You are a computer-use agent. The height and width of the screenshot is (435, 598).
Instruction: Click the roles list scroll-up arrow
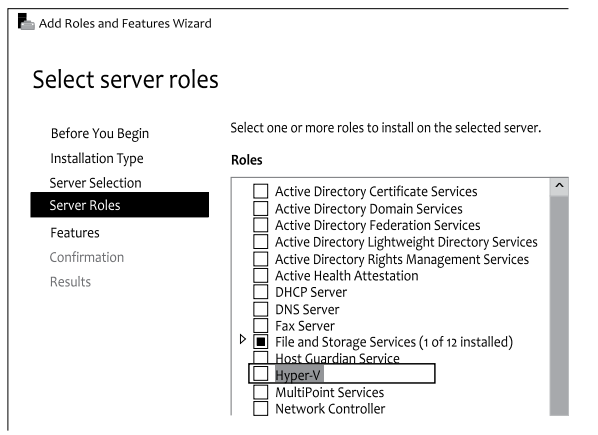coord(559,186)
